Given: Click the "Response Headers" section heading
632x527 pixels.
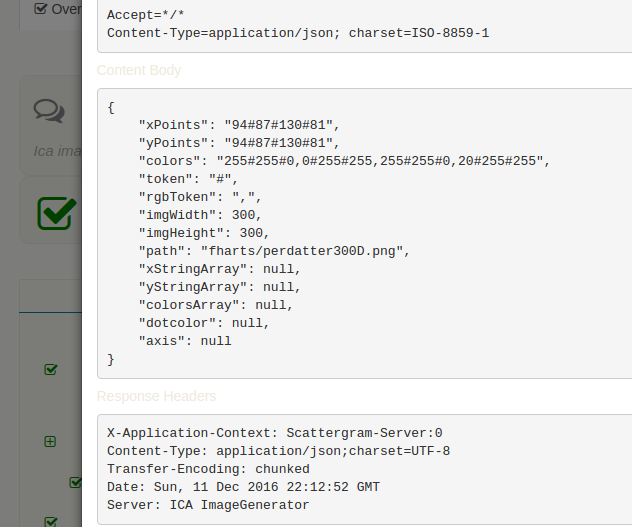Looking at the screenshot, I should (156, 396).
